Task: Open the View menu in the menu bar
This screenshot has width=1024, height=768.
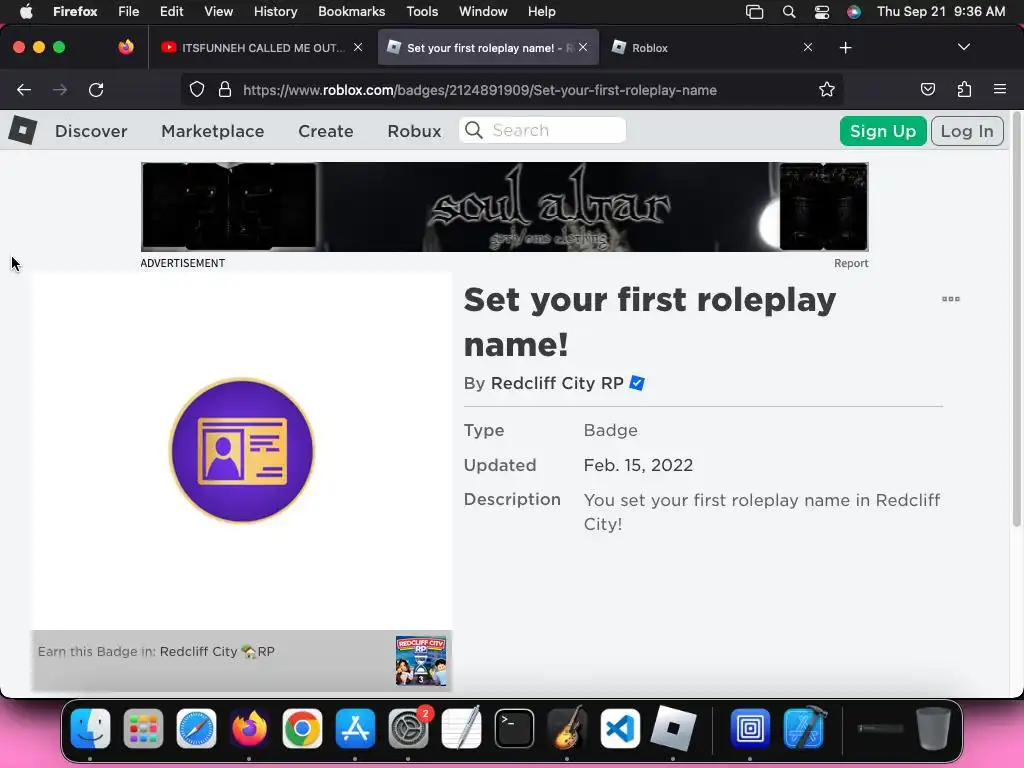Action: tap(218, 12)
